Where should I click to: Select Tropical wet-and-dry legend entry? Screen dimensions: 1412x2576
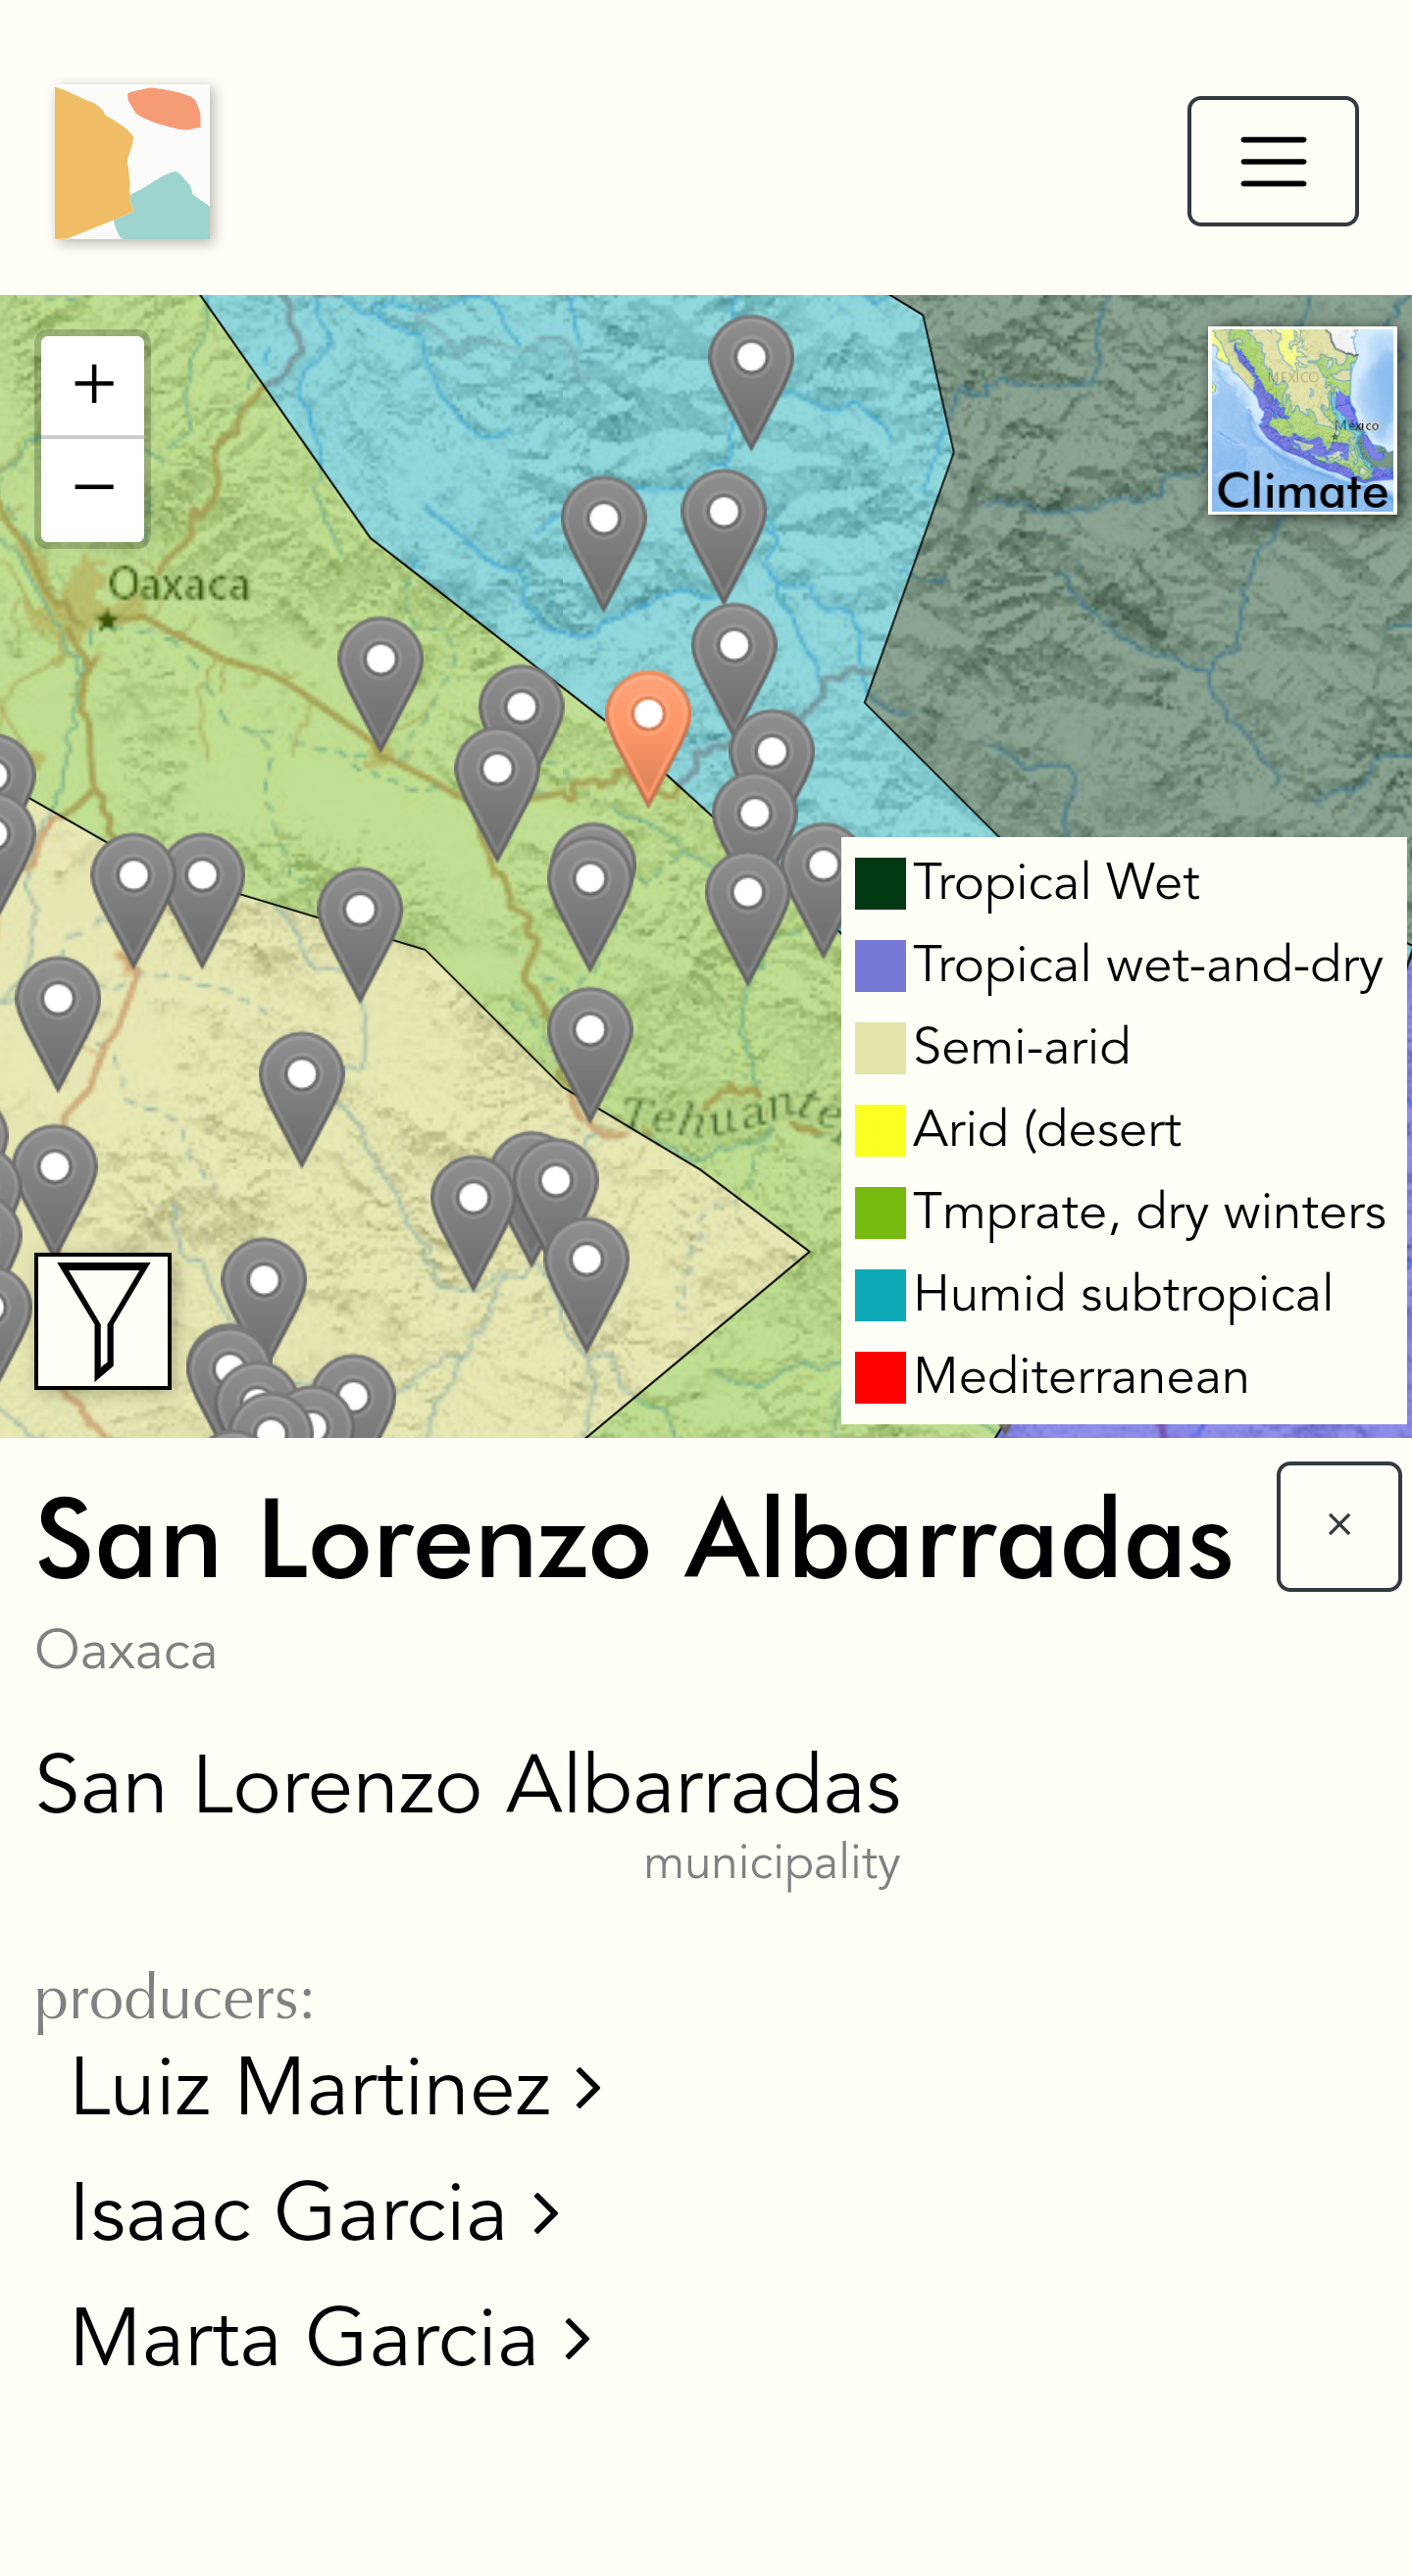[1147, 965]
